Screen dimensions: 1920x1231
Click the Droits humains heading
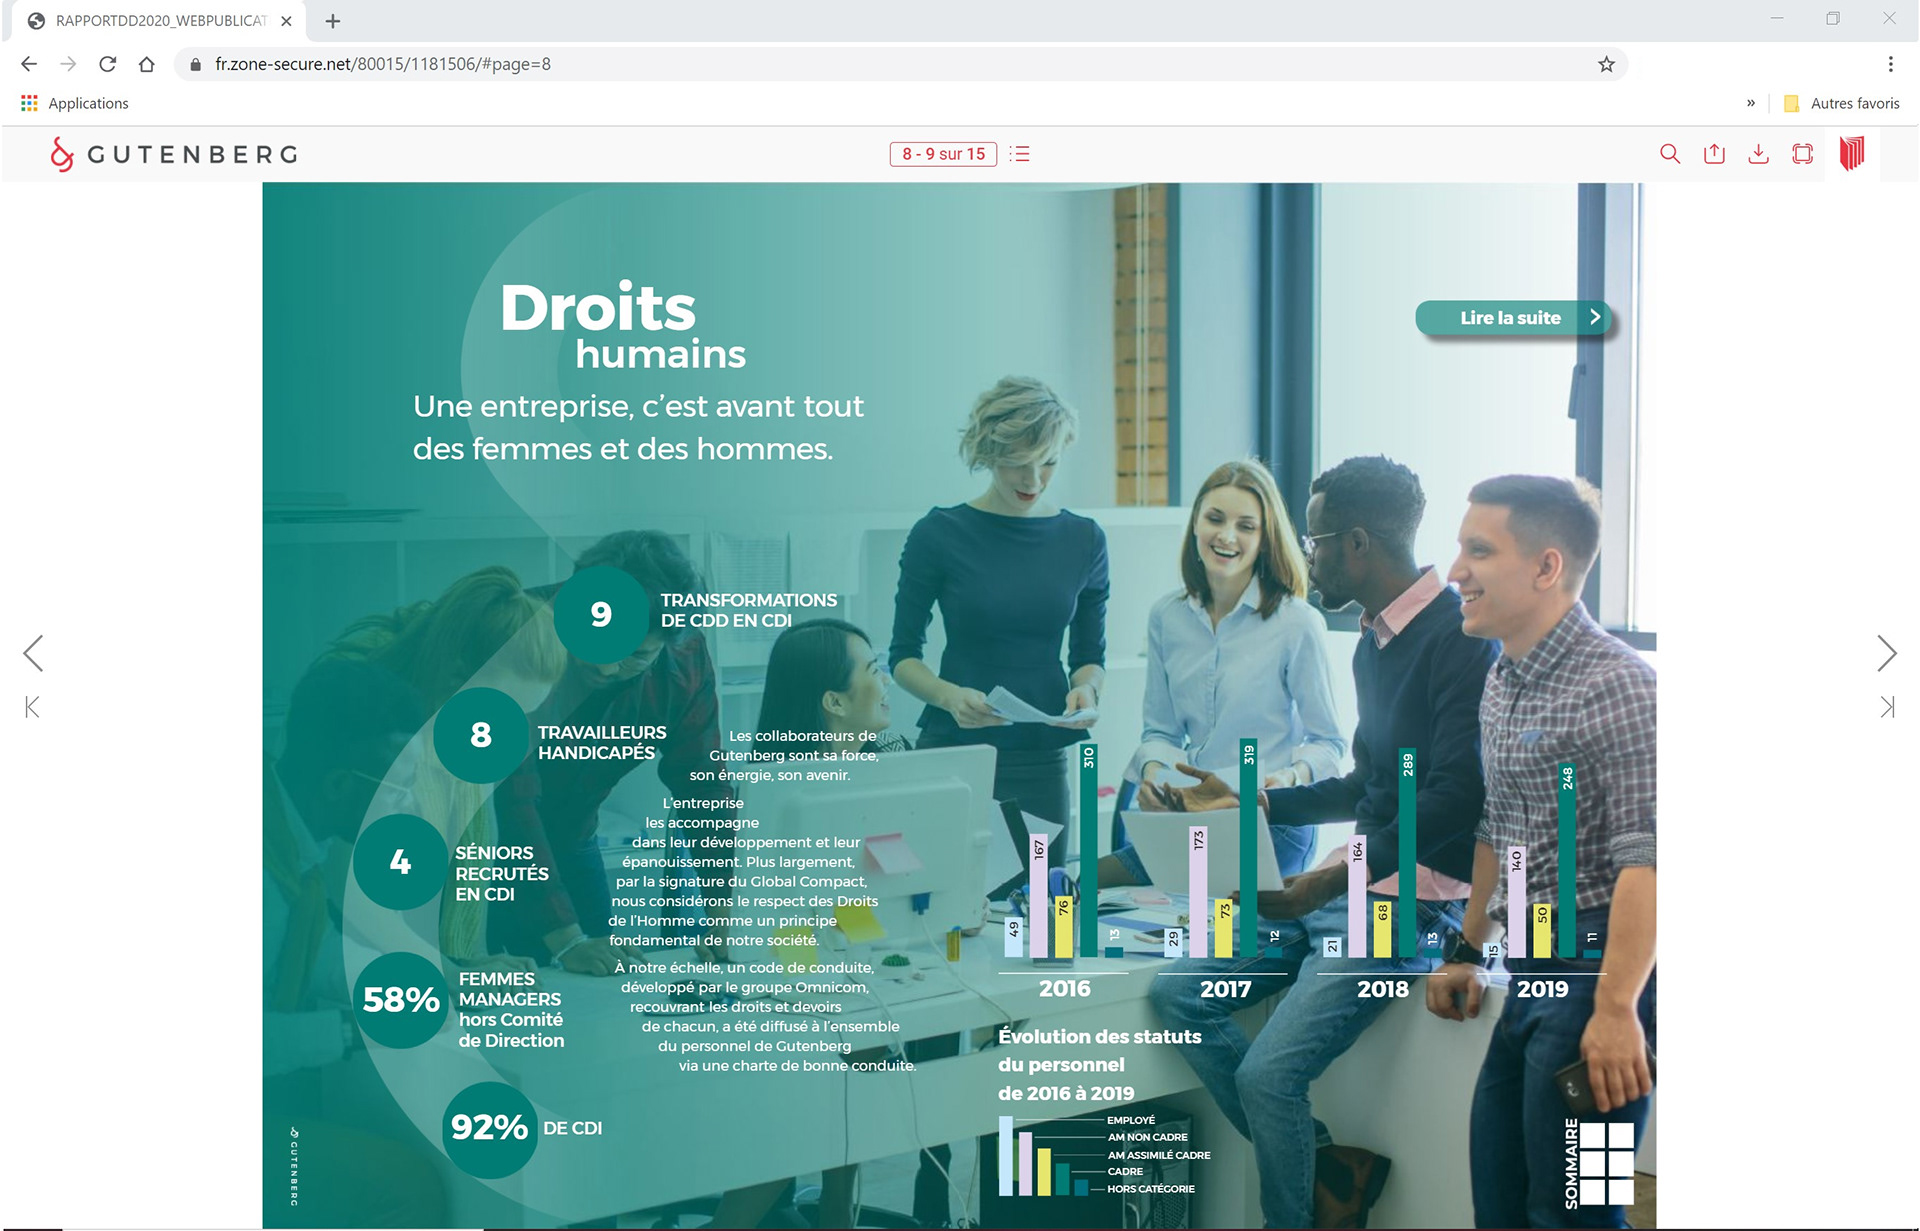click(x=622, y=325)
